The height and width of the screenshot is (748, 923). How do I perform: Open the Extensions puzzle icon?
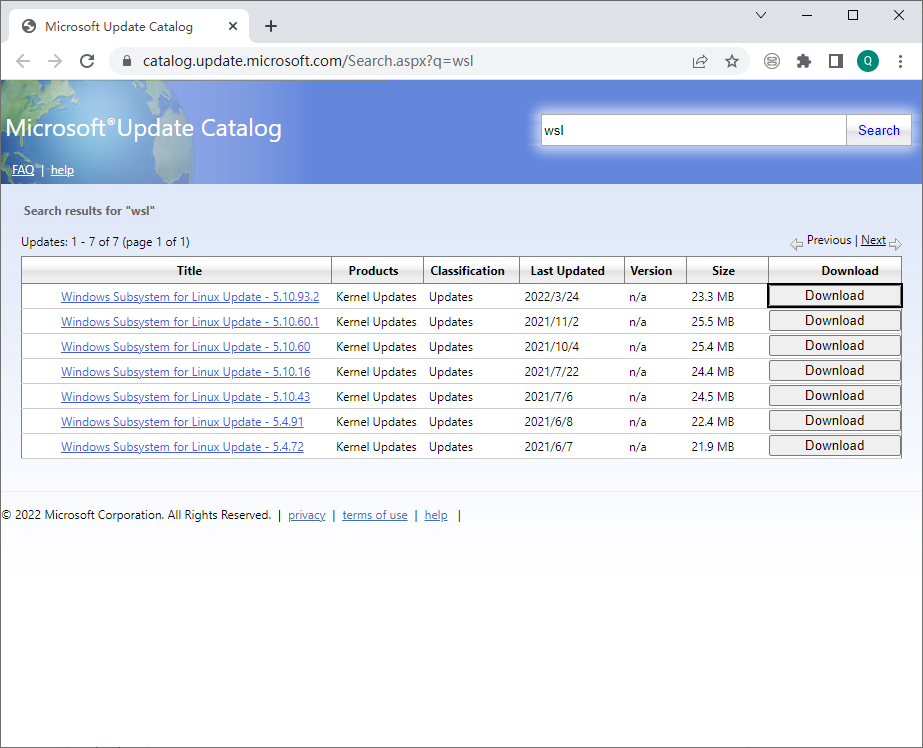tap(804, 61)
